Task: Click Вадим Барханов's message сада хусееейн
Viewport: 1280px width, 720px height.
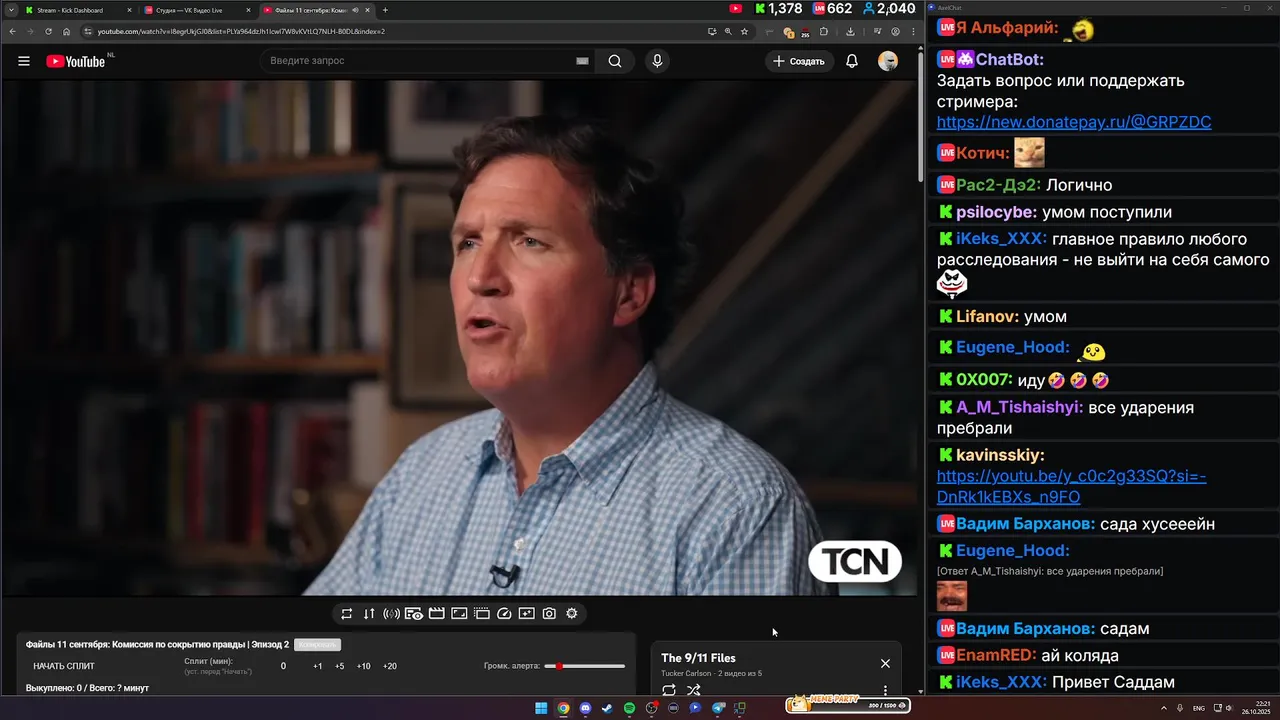Action: tap(1158, 524)
